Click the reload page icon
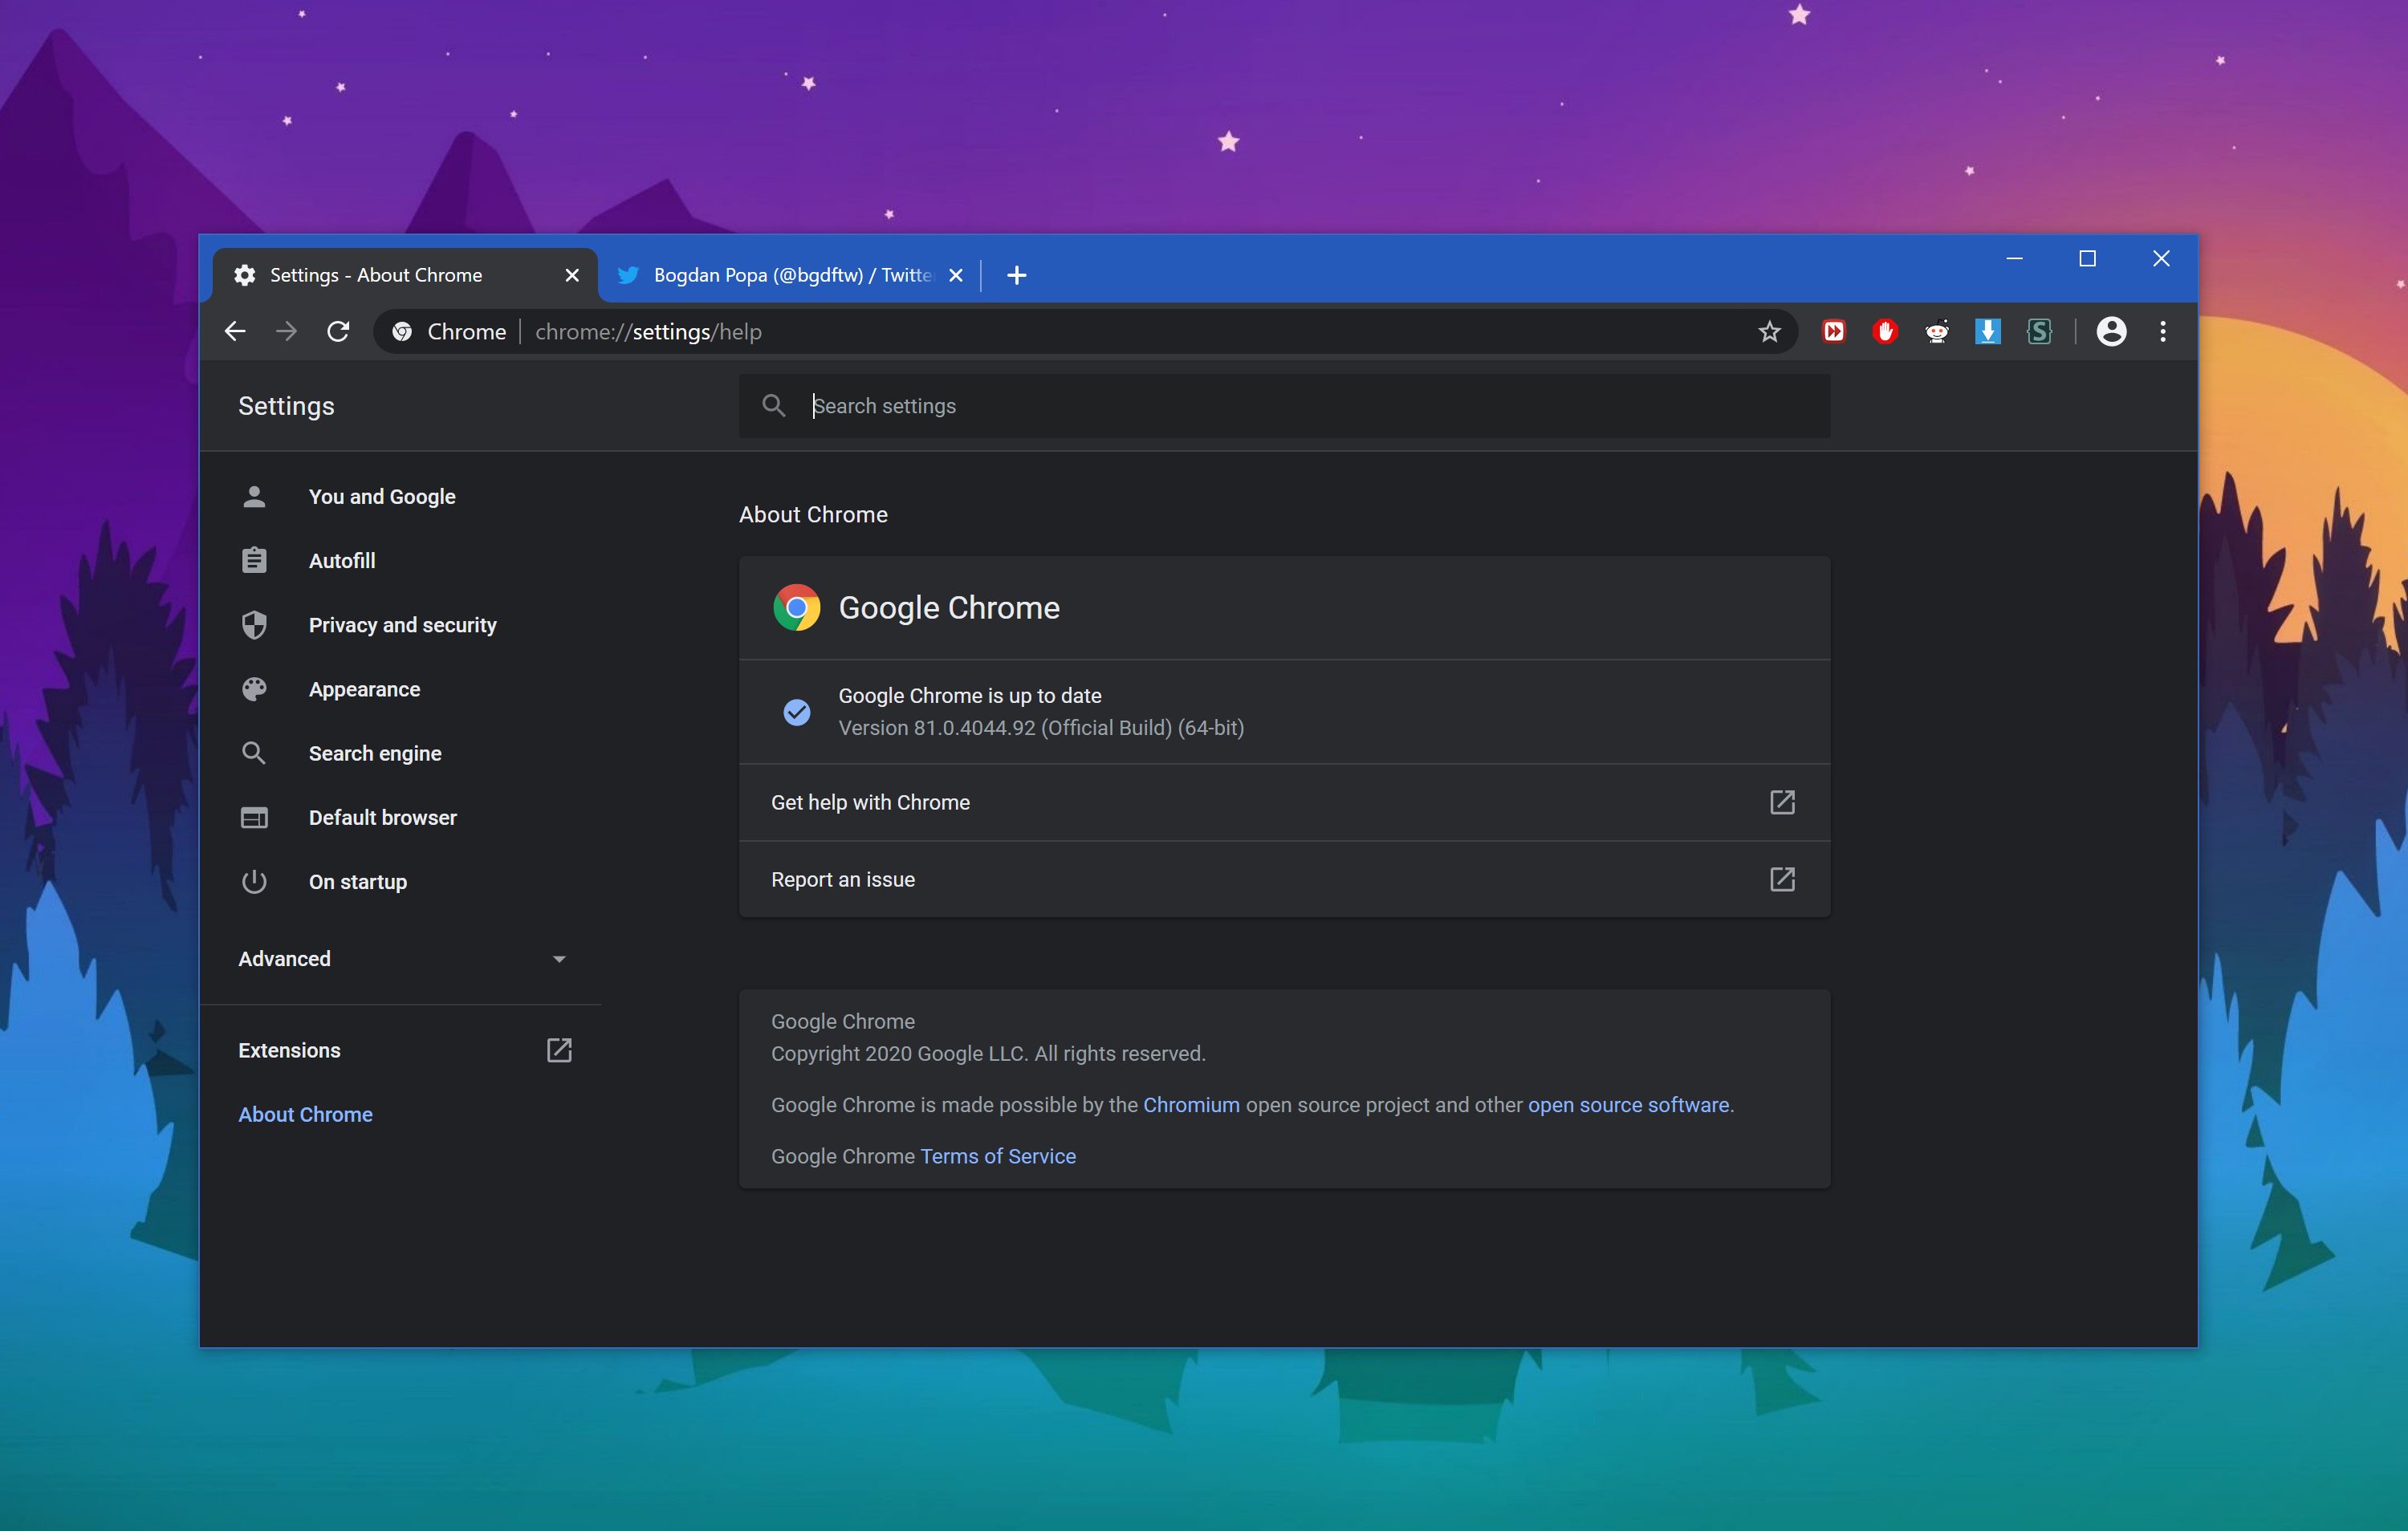This screenshot has height=1531, width=2408. 338,331
